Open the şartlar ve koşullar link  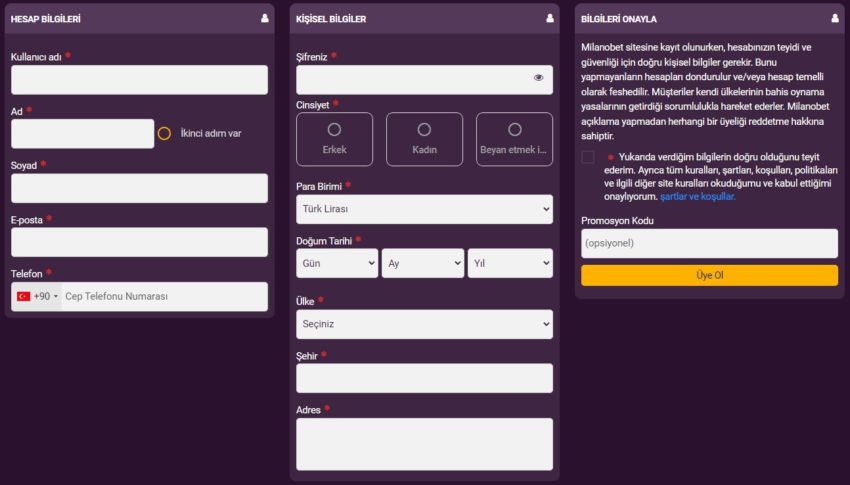698,197
